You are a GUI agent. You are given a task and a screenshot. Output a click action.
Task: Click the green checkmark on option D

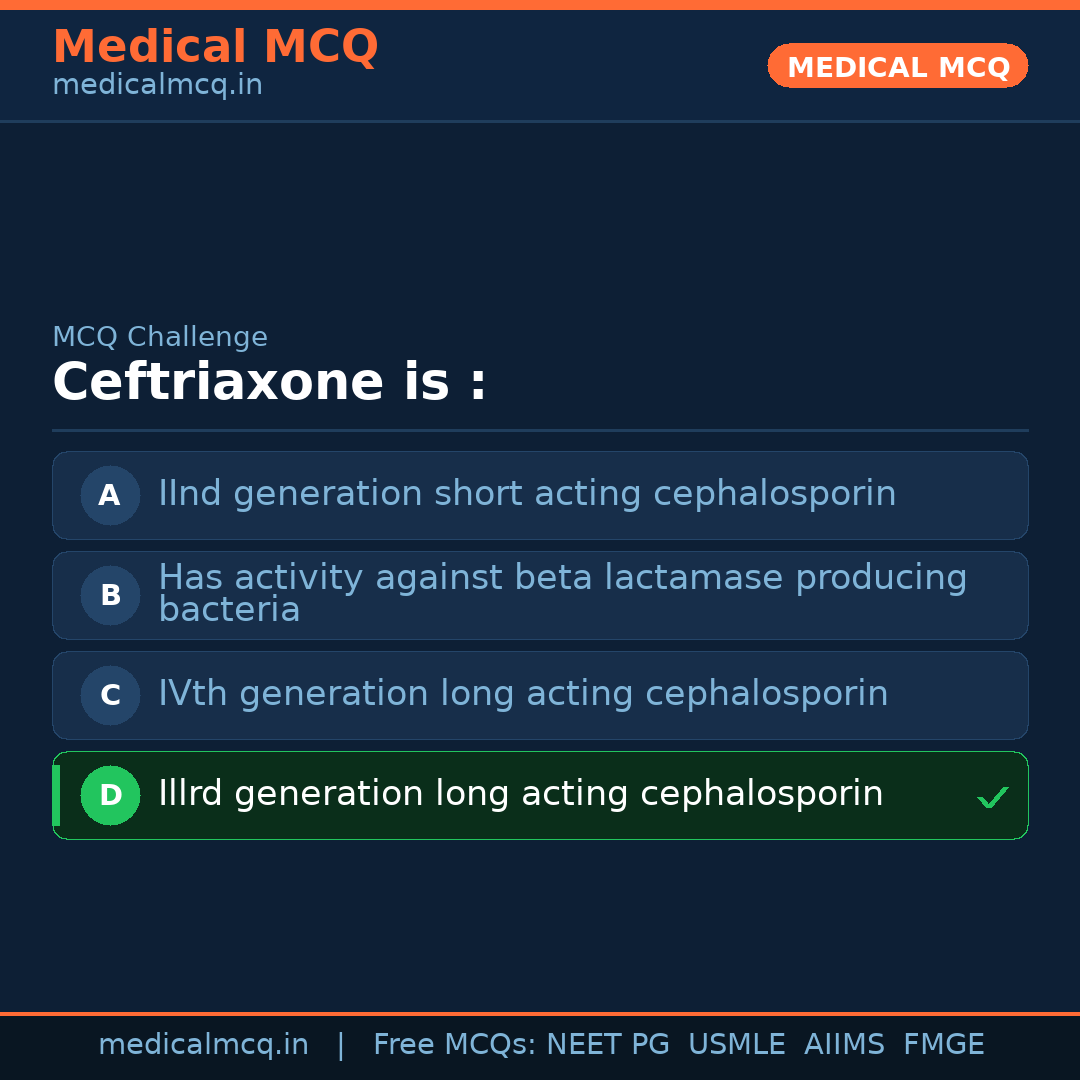pos(993,797)
